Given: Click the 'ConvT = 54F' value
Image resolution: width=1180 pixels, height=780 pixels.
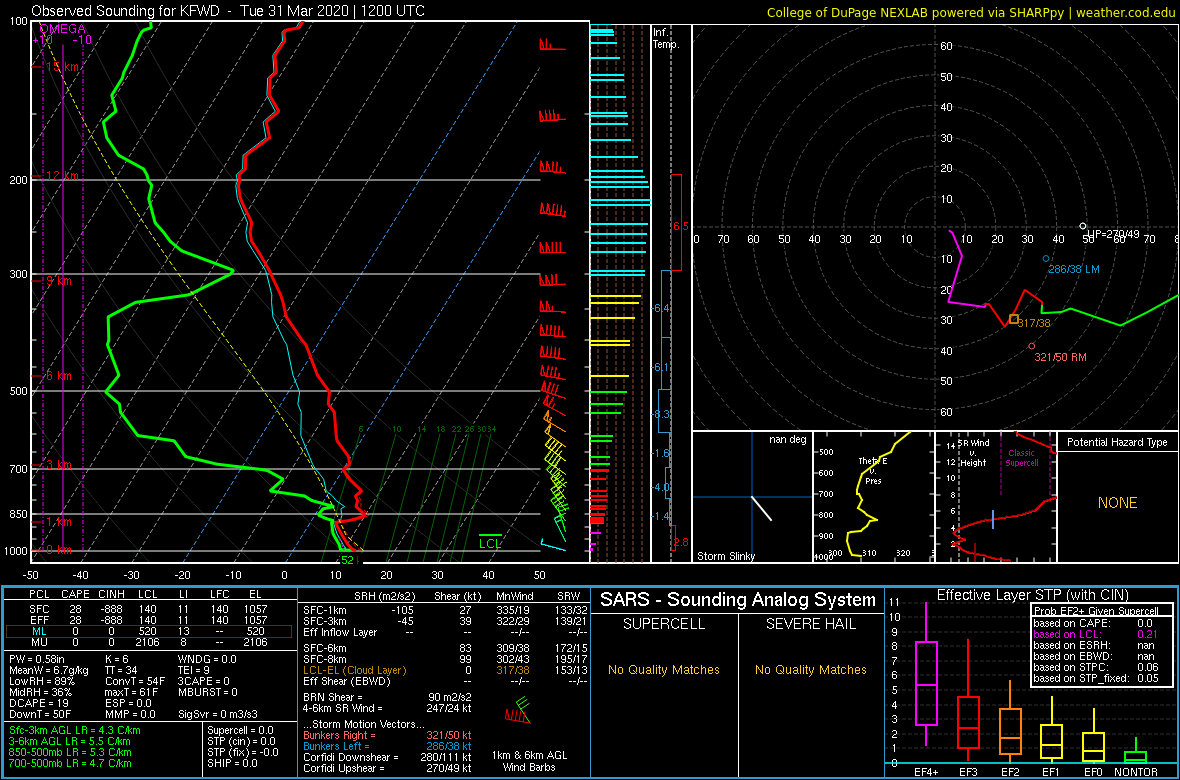Looking at the screenshot, I should tap(135, 682).
